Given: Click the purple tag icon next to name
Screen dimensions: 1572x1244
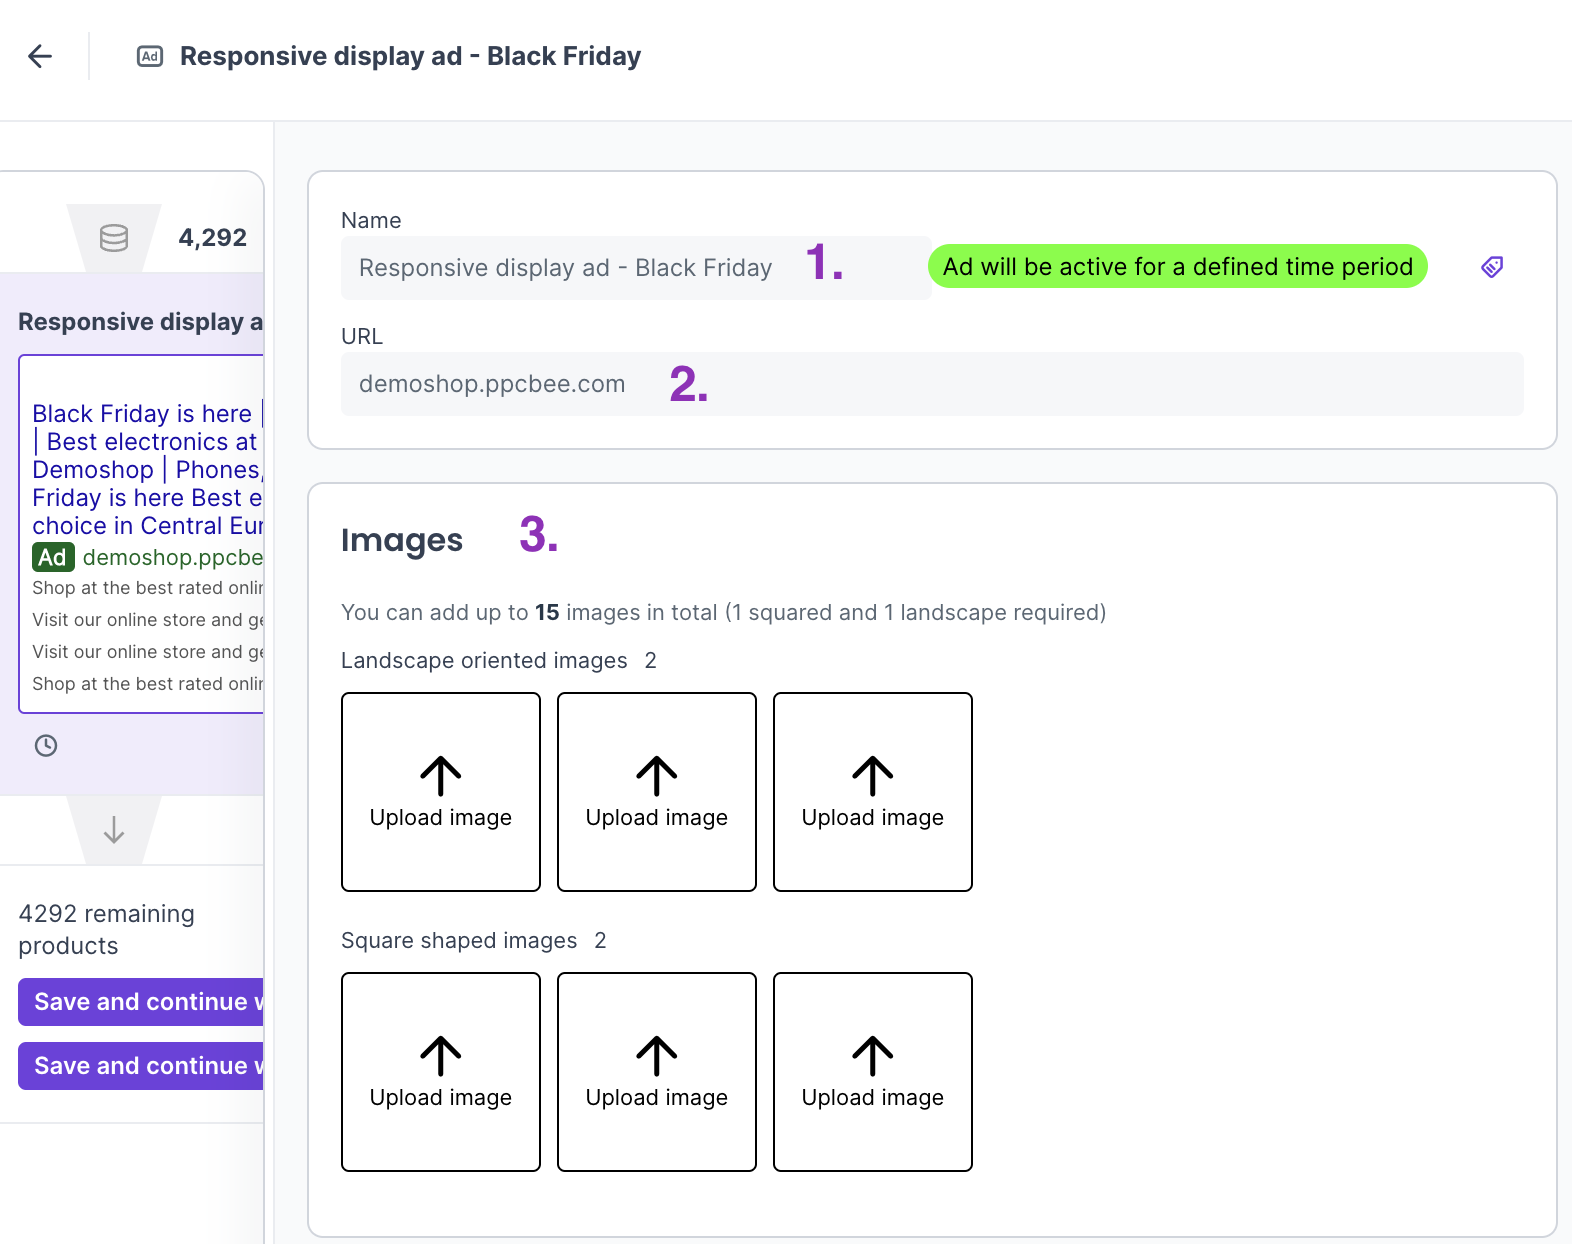Looking at the screenshot, I should pyautogui.click(x=1492, y=267).
